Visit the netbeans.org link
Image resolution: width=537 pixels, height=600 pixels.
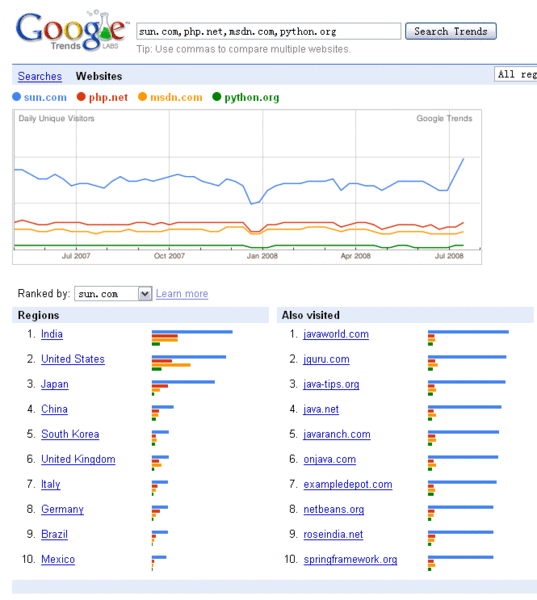[x=334, y=509]
